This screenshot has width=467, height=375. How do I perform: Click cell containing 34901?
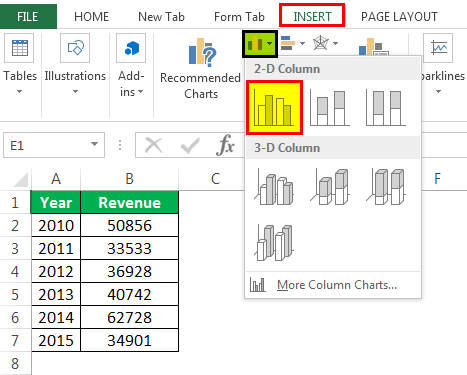tap(130, 340)
